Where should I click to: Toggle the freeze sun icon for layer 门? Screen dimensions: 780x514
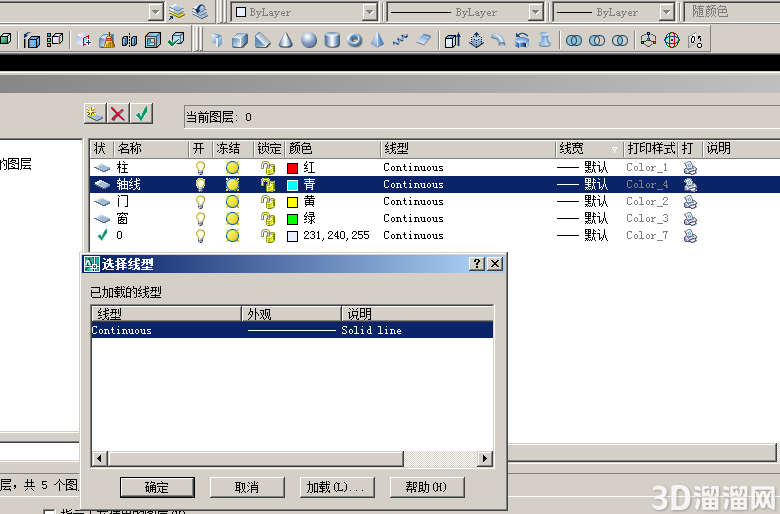coord(232,202)
